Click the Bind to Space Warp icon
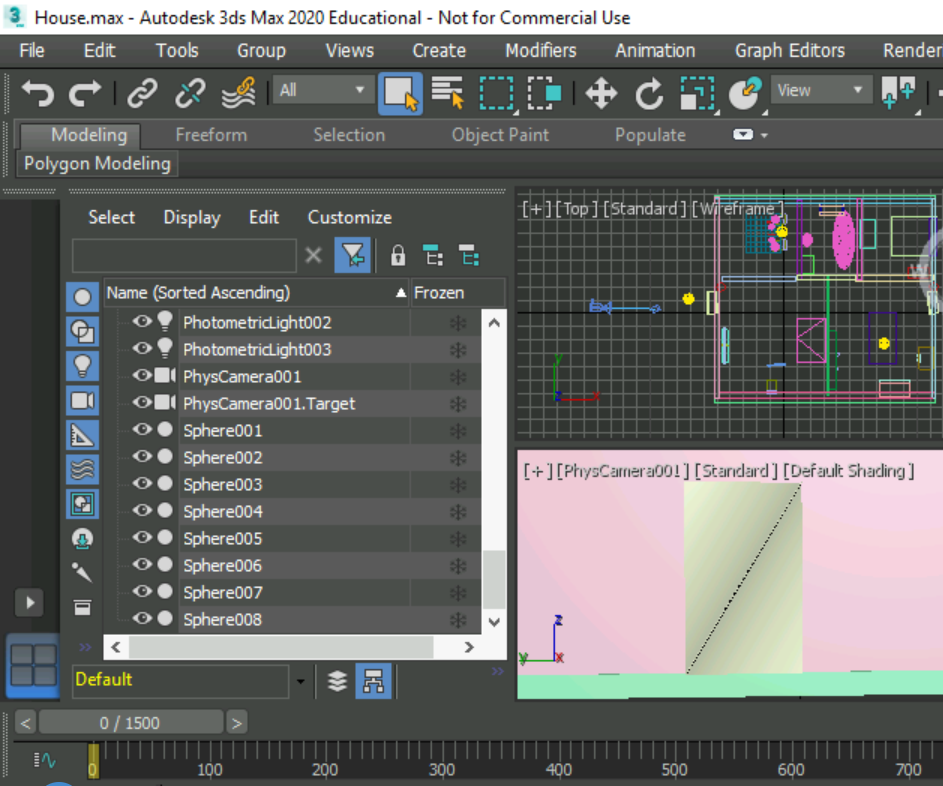 pos(238,92)
